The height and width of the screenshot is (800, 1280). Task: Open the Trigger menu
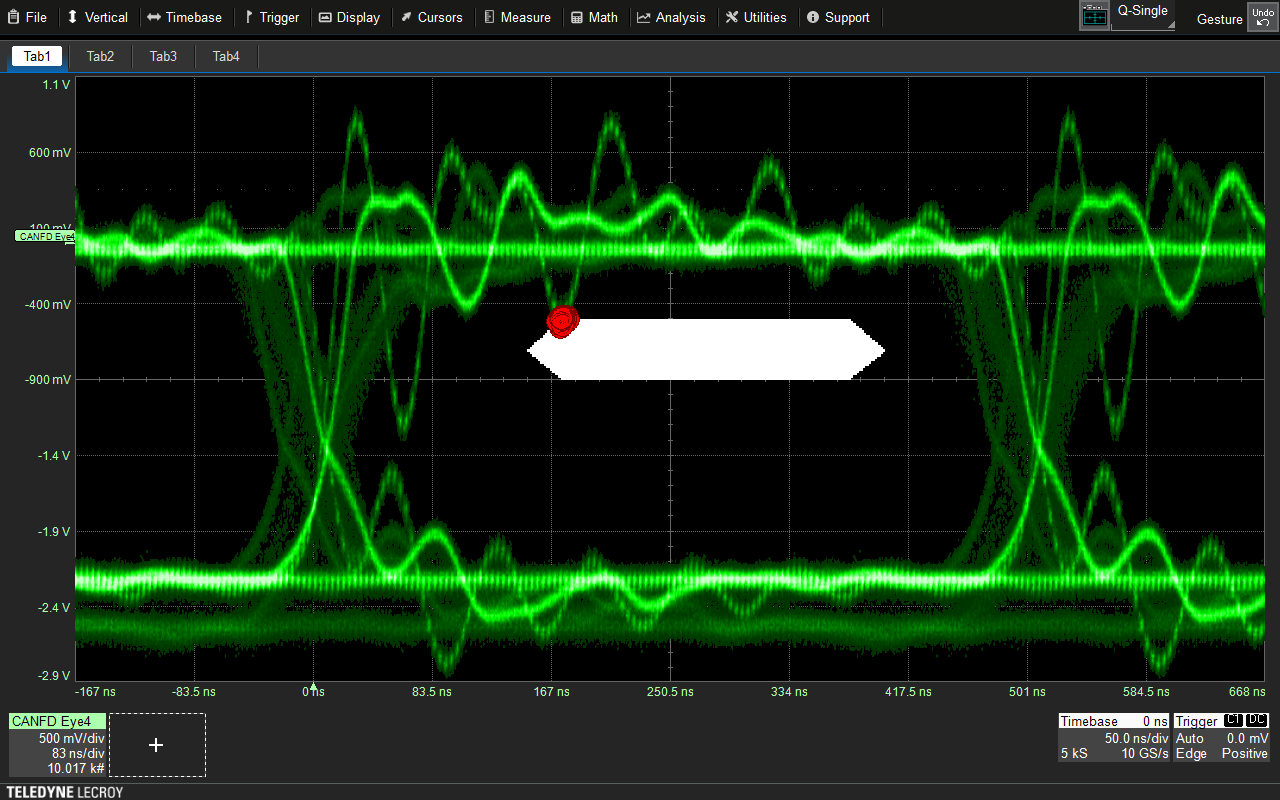[272, 17]
